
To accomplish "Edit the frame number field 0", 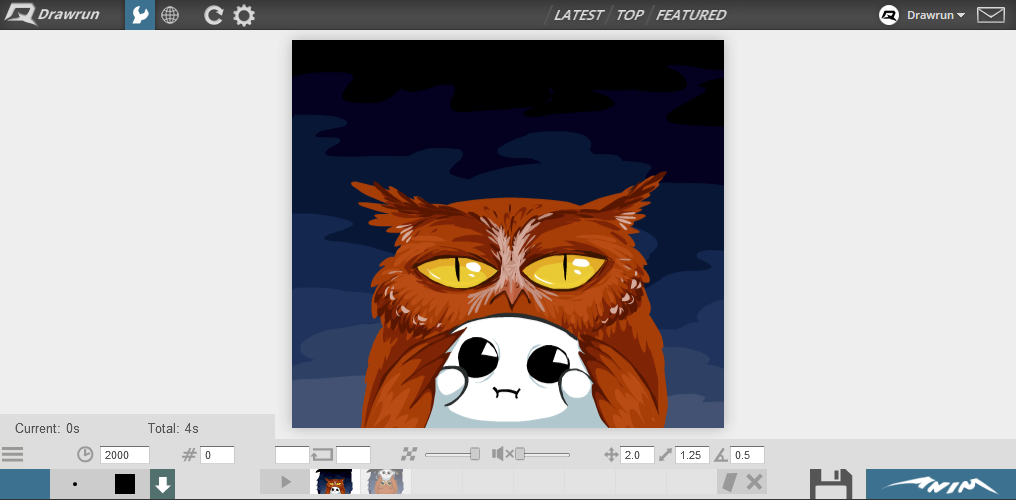I will pos(217,455).
